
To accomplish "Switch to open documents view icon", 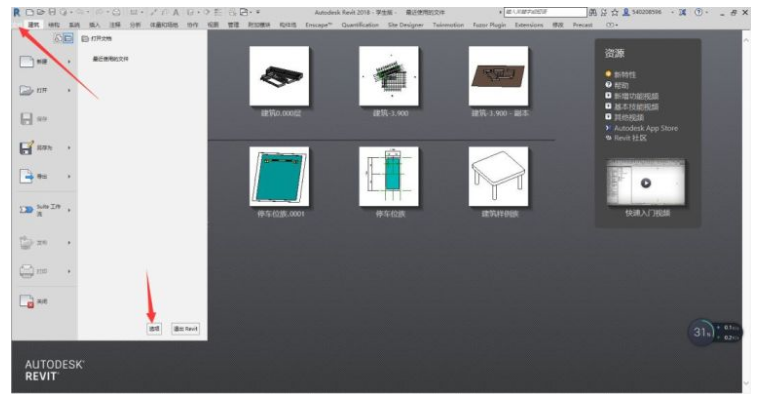I will (68, 38).
